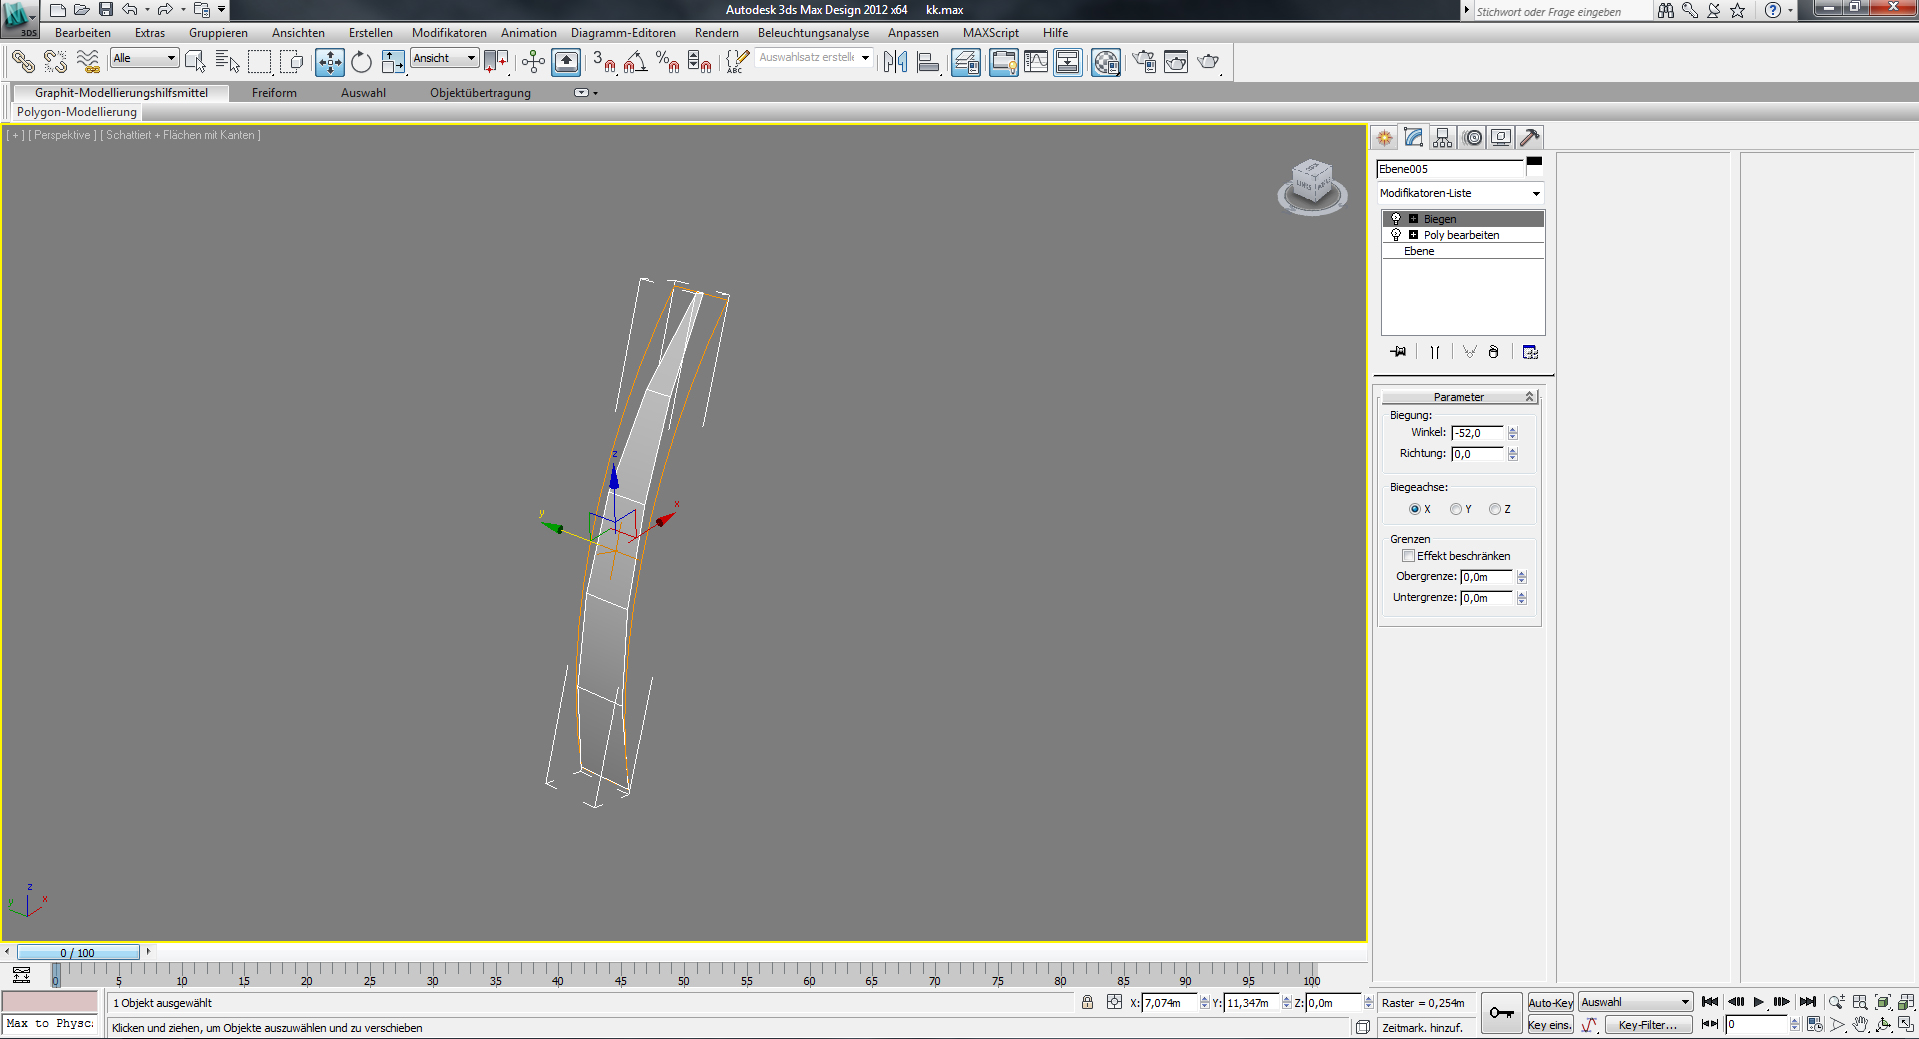
Task: Click Polygon-Modellierung panel label
Action: point(77,112)
